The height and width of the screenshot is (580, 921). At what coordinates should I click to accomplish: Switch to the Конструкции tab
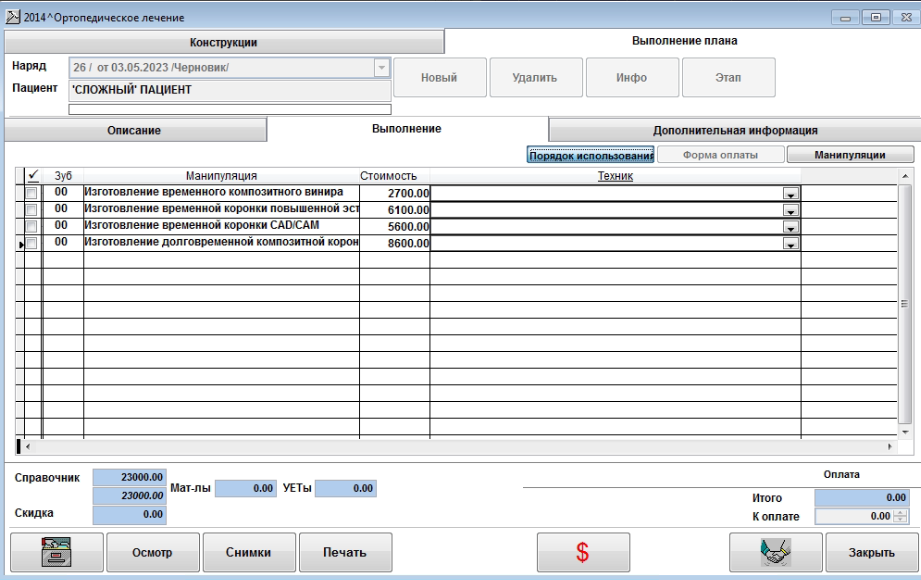[224, 42]
